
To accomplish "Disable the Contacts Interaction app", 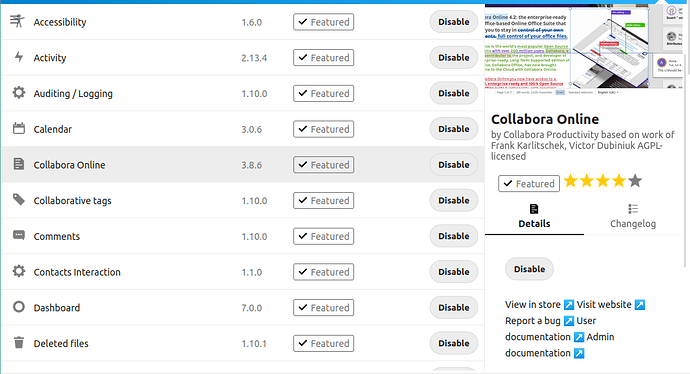I will point(454,271).
